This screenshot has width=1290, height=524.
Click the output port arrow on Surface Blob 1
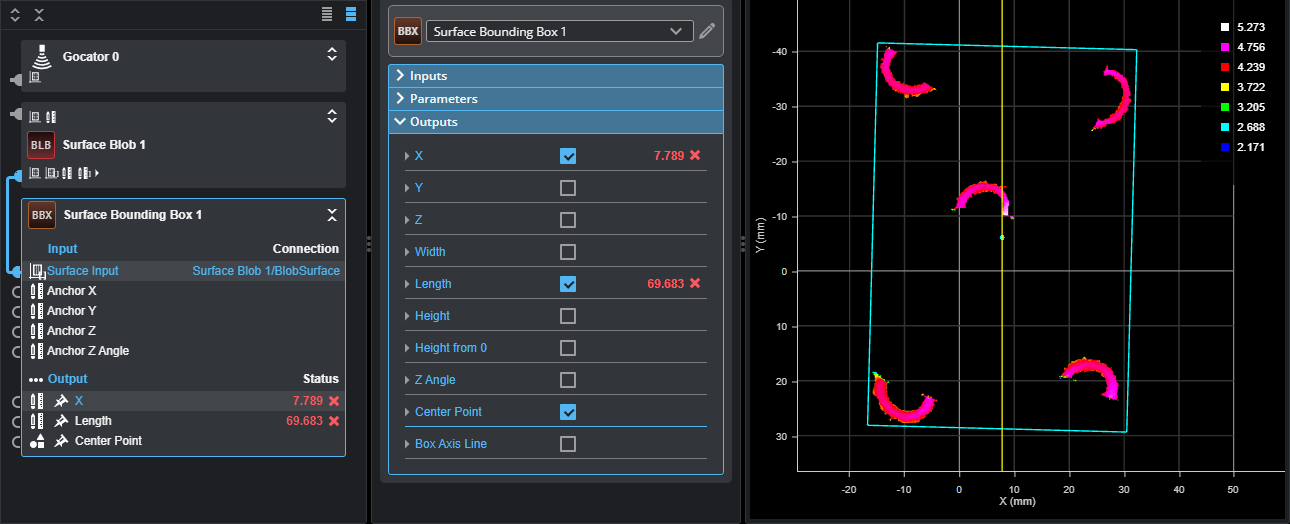tap(98, 173)
